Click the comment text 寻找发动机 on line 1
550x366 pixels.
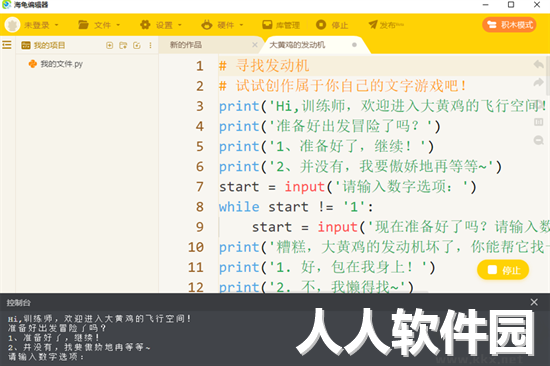[272, 66]
